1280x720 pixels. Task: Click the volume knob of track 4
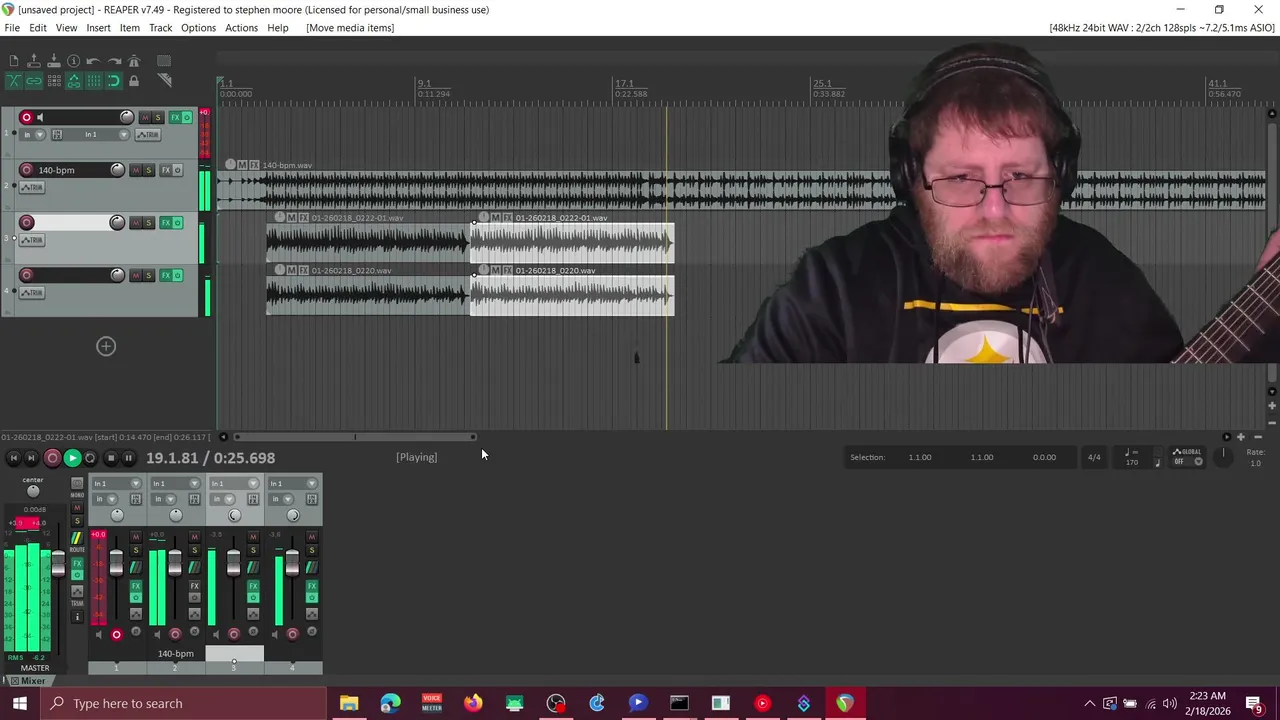(x=117, y=275)
